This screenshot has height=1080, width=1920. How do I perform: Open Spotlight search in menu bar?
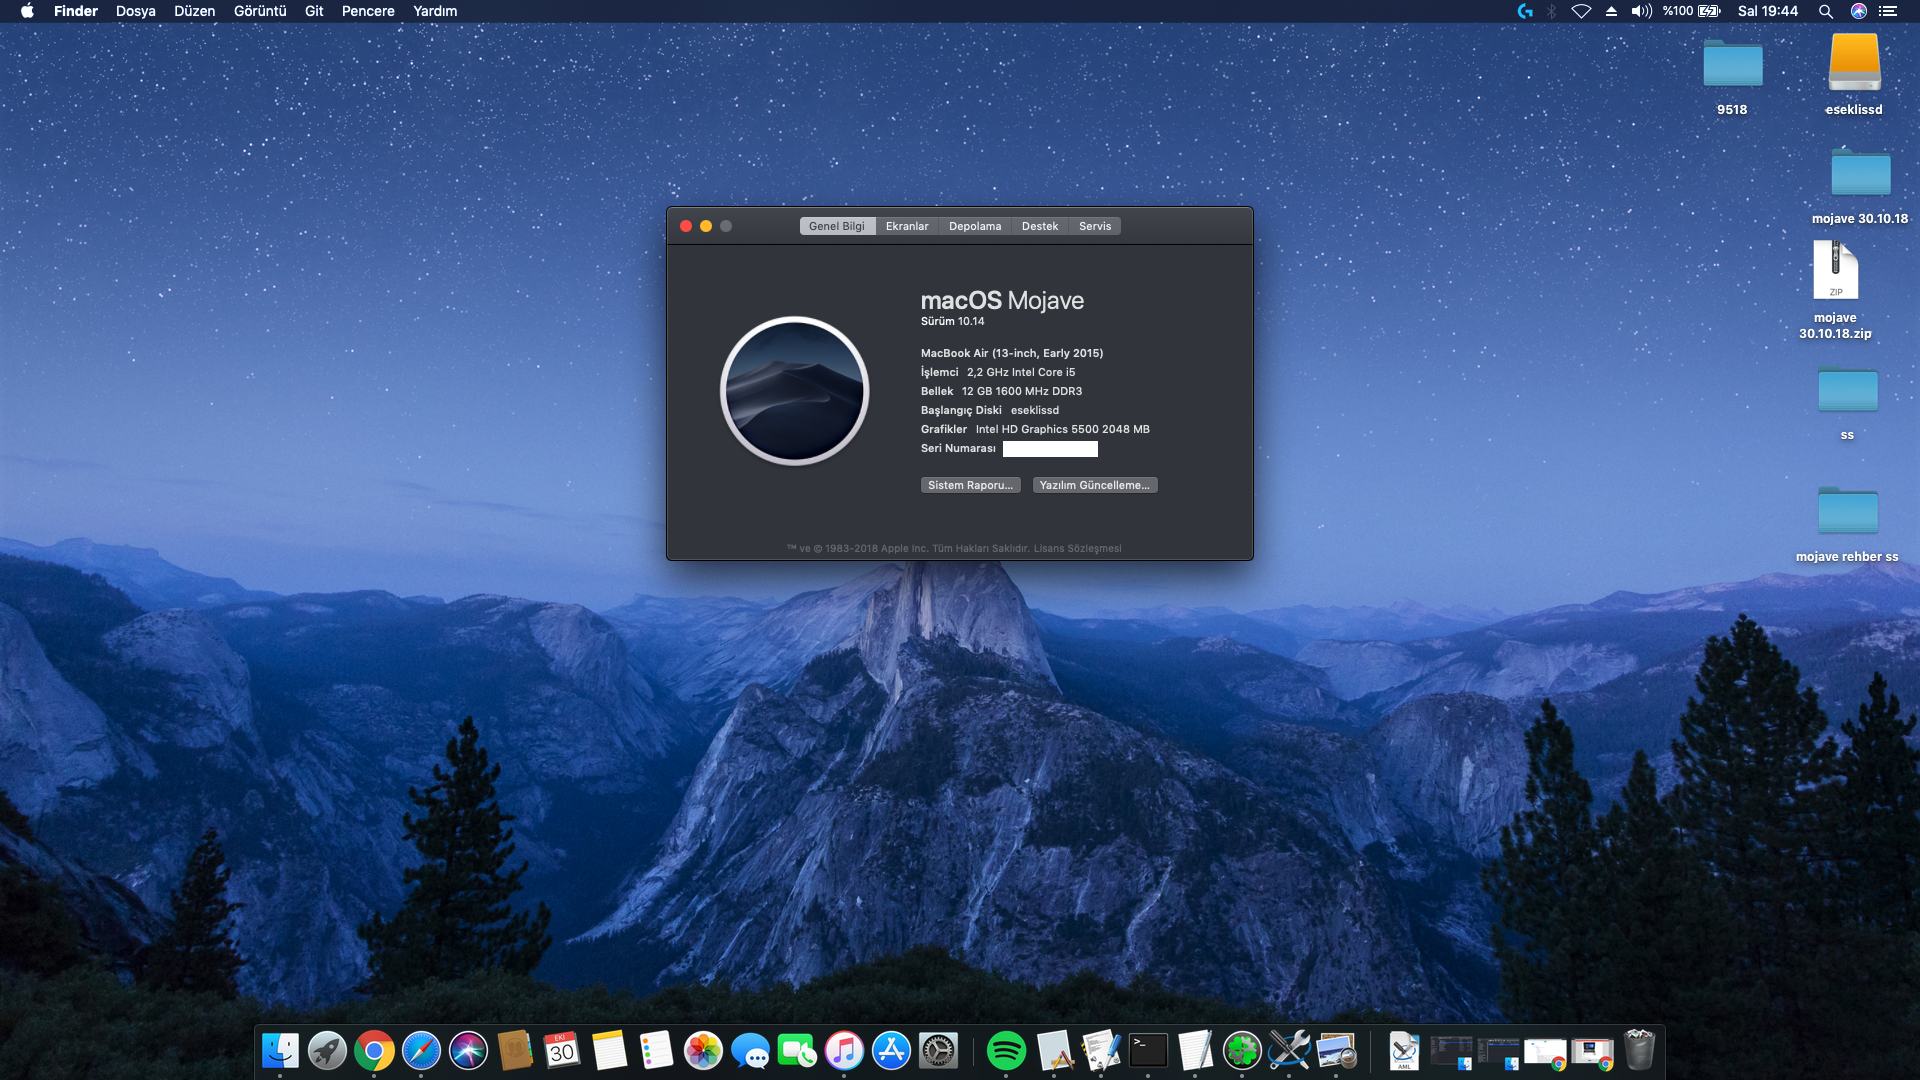1825,11
